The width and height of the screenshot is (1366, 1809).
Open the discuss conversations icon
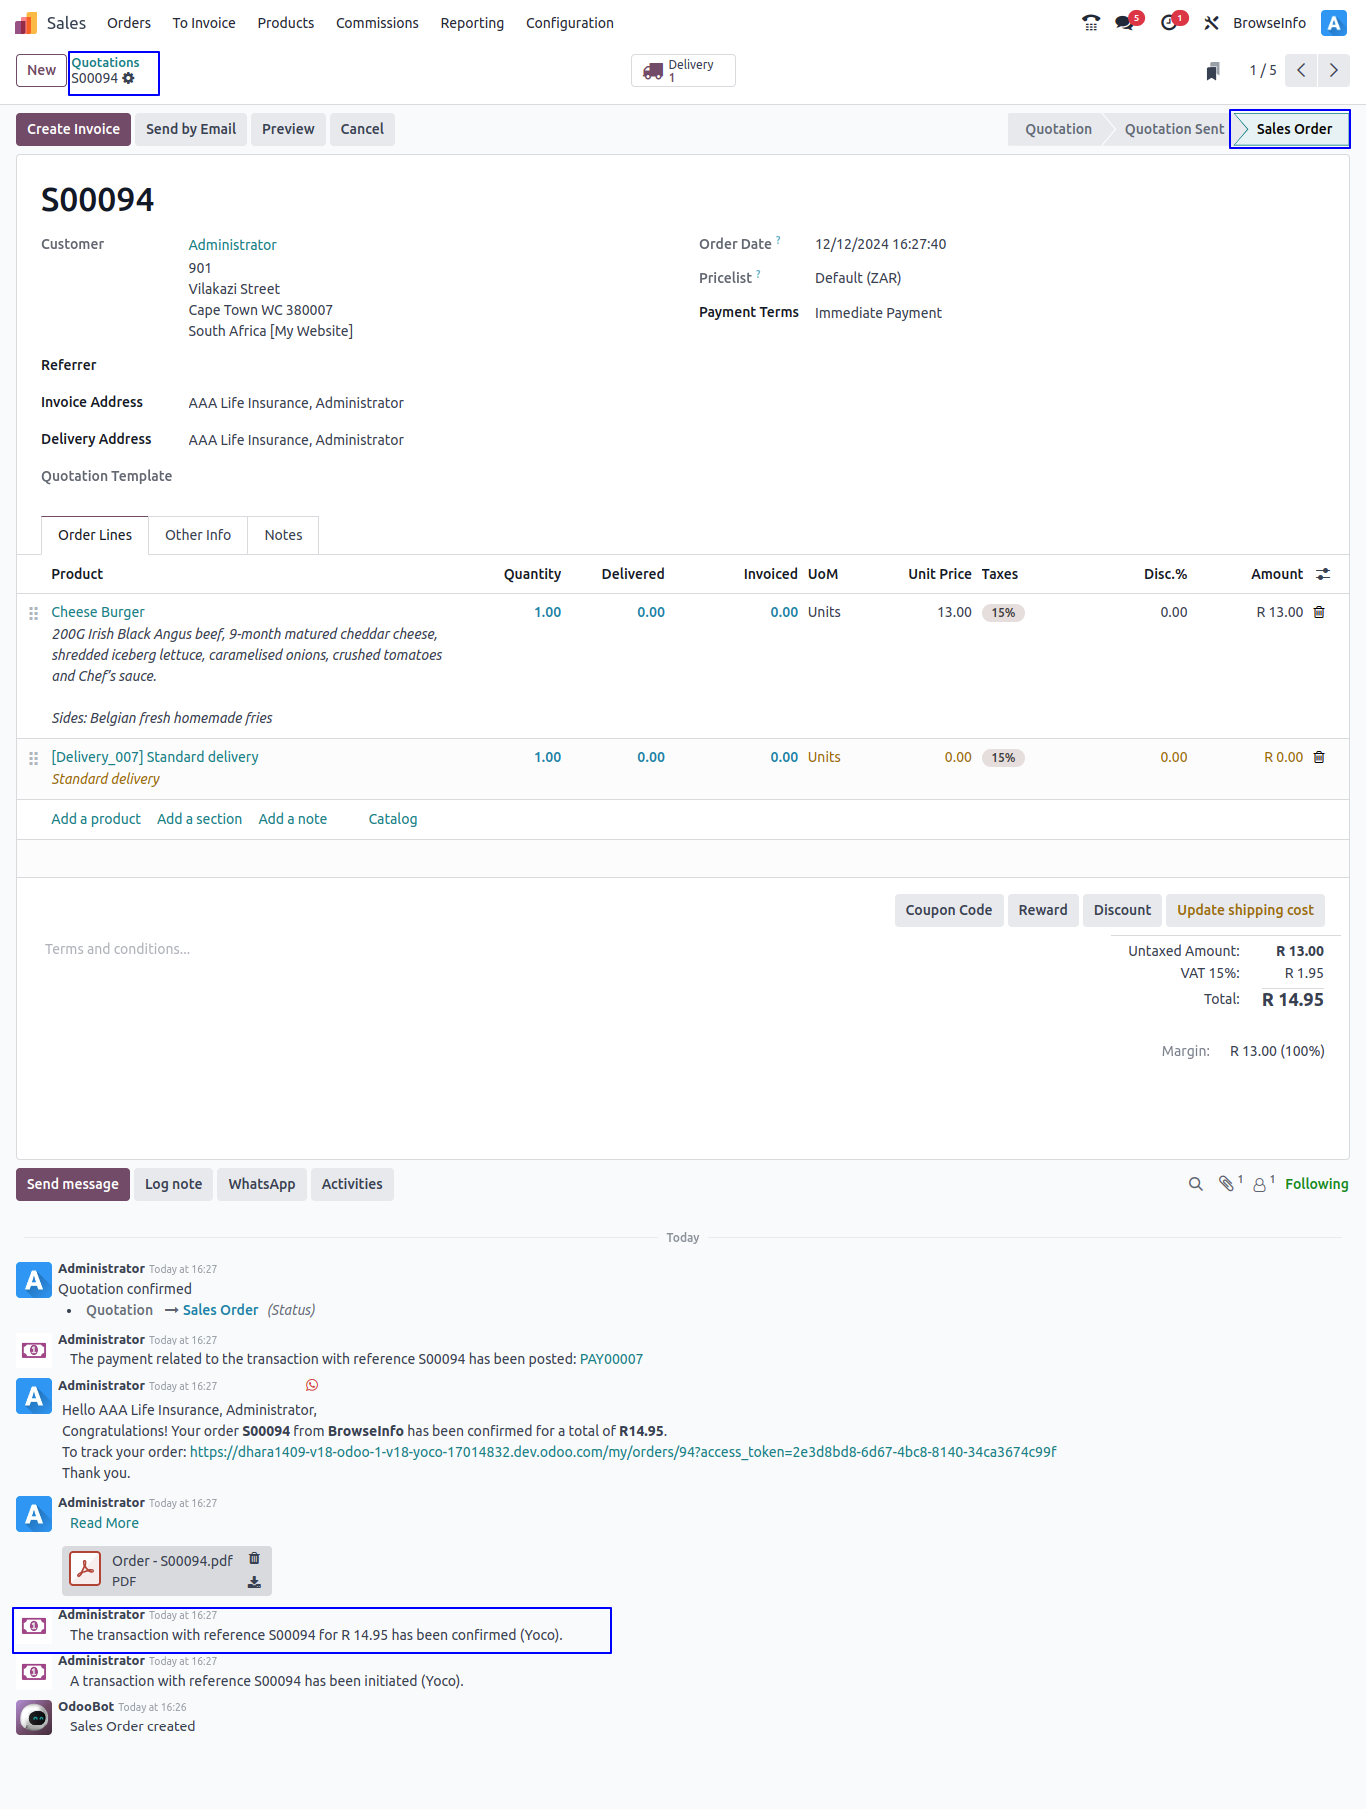(1126, 23)
